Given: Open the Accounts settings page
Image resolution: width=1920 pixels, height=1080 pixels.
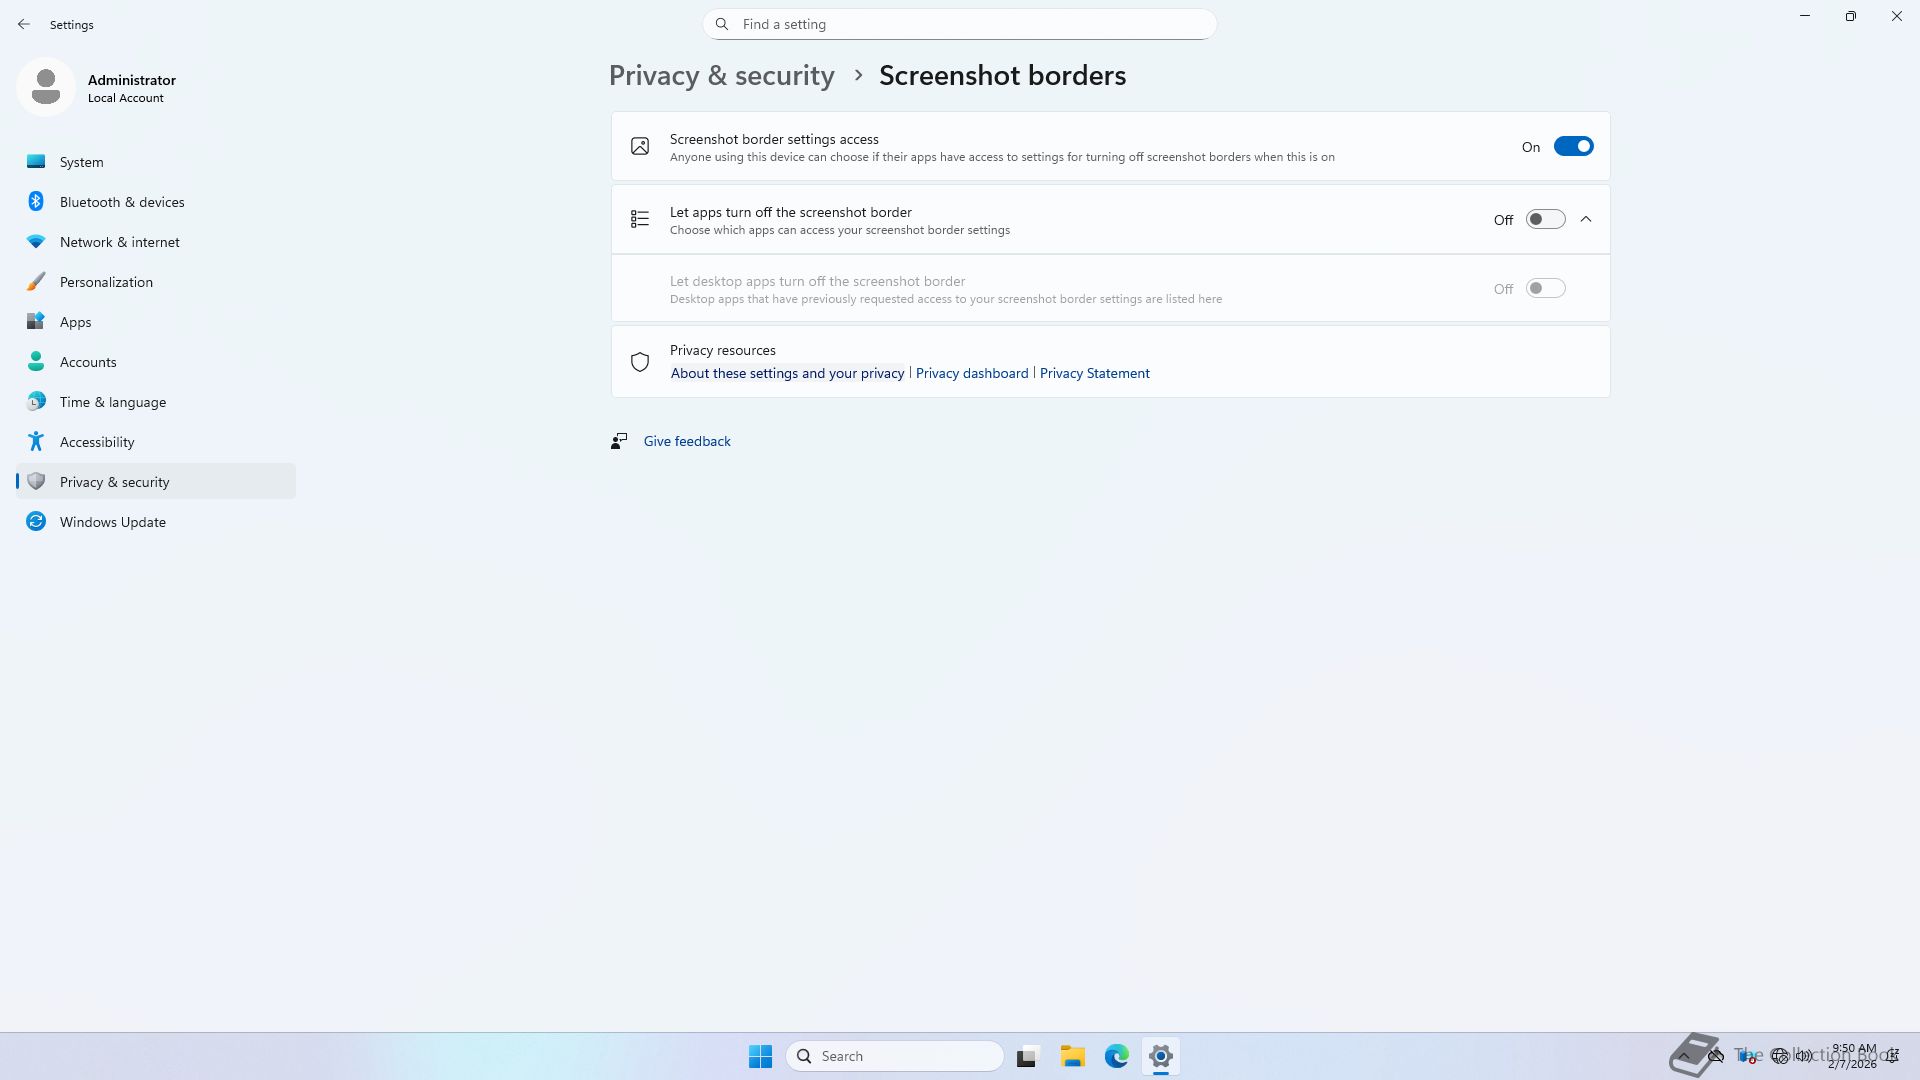Looking at the screenshot, I should (x=88, y=362).
